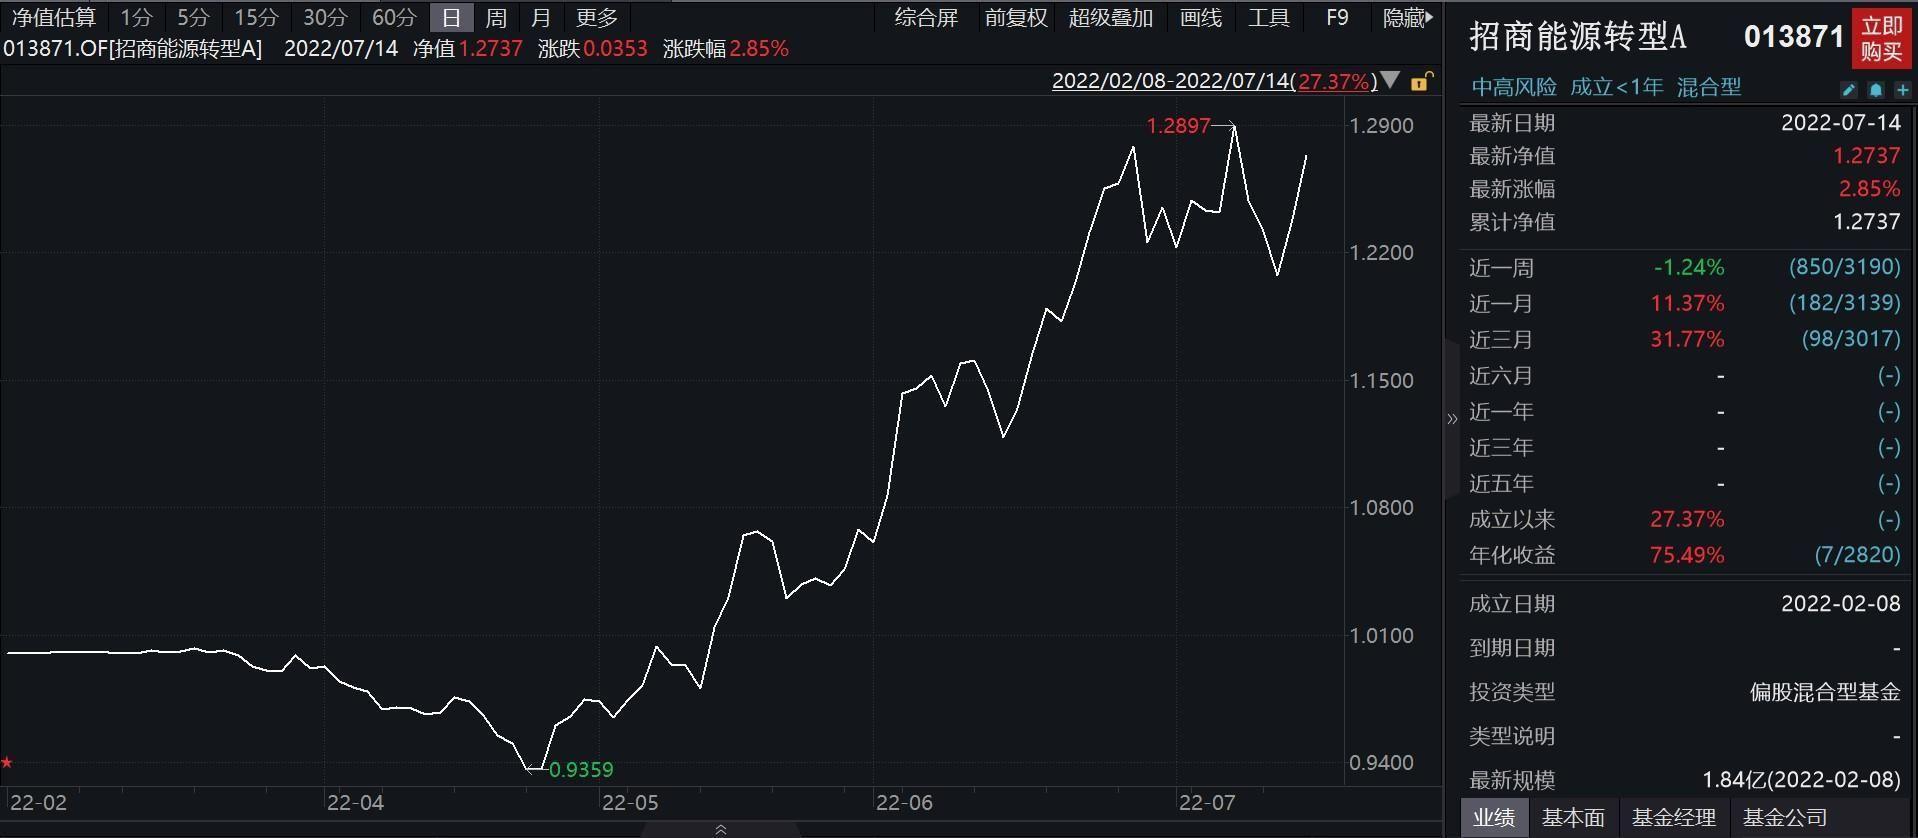Click the 年化收益 ranking (7/2820)
Screen dimensions: 1918x838
click(x=1857, y=555)
